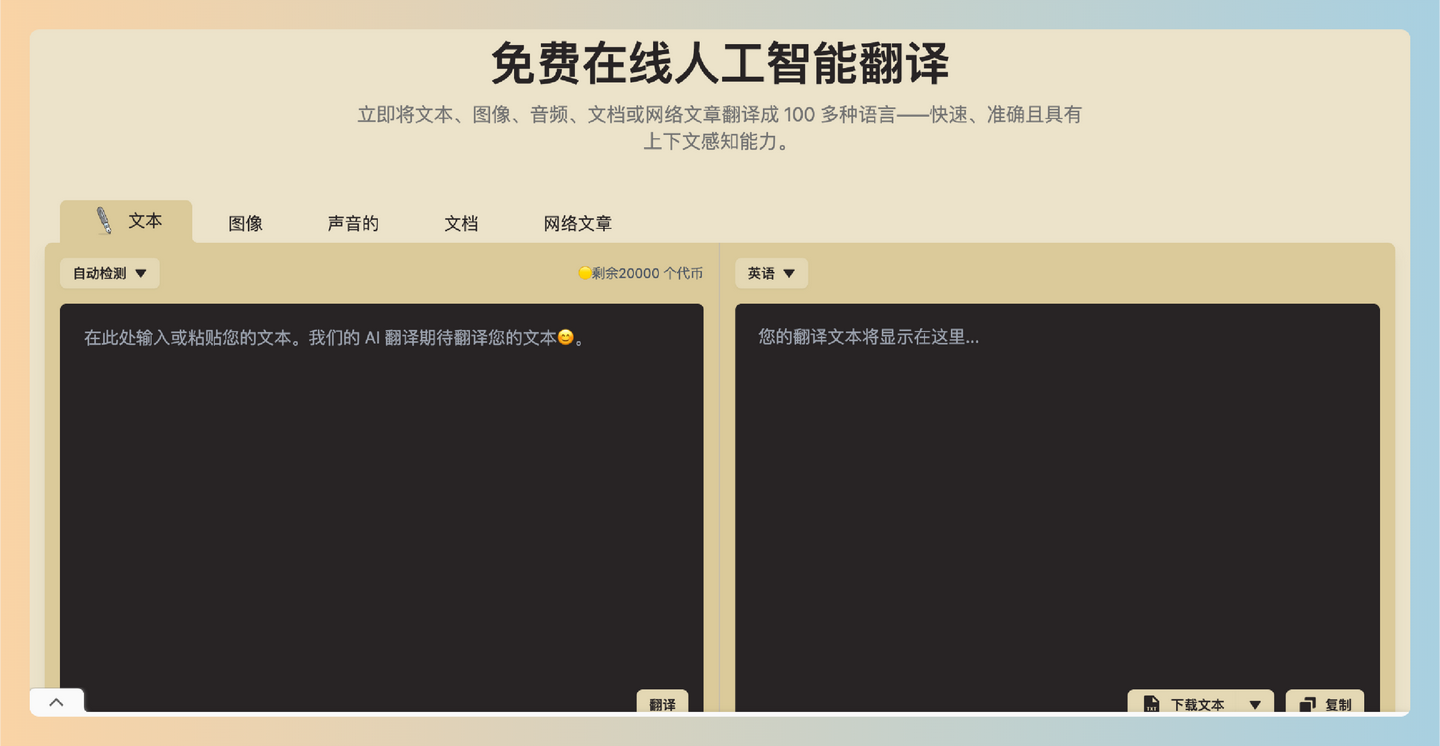The height and width of the screenshot is (746, 1440).
Task: Switch to the 网络文章 tab
Action: (x=577, y=223)
